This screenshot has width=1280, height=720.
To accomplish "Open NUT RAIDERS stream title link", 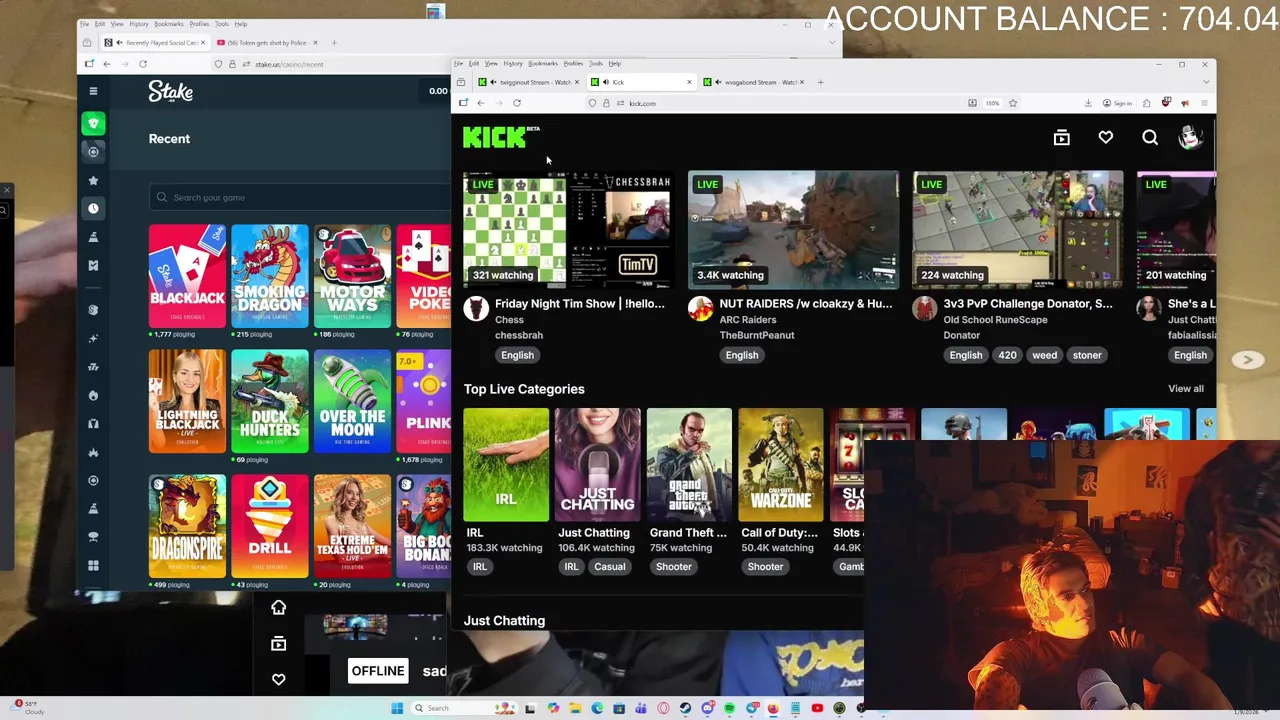I will [806, 304].
